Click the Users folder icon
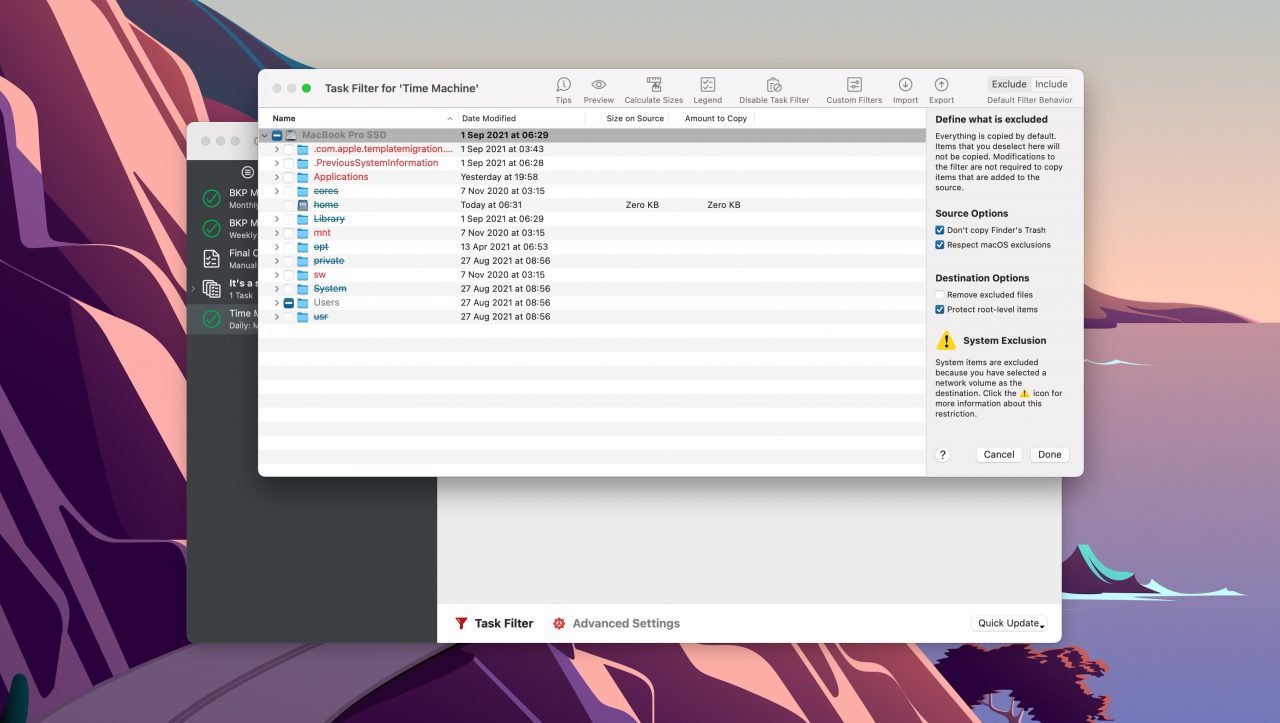Screen dimensions: 1280x723 (303, 303)
